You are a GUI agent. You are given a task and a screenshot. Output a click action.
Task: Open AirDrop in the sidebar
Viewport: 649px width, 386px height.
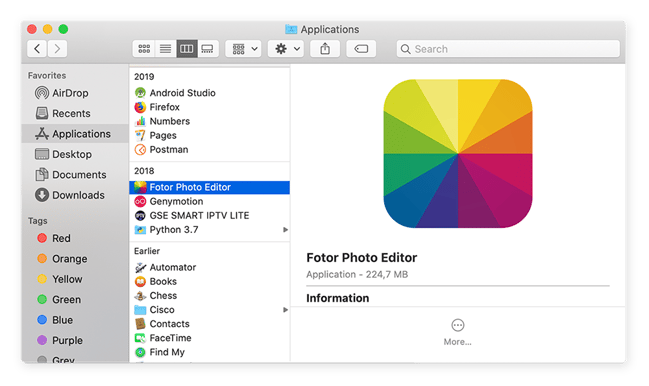(x=75, y=93)
